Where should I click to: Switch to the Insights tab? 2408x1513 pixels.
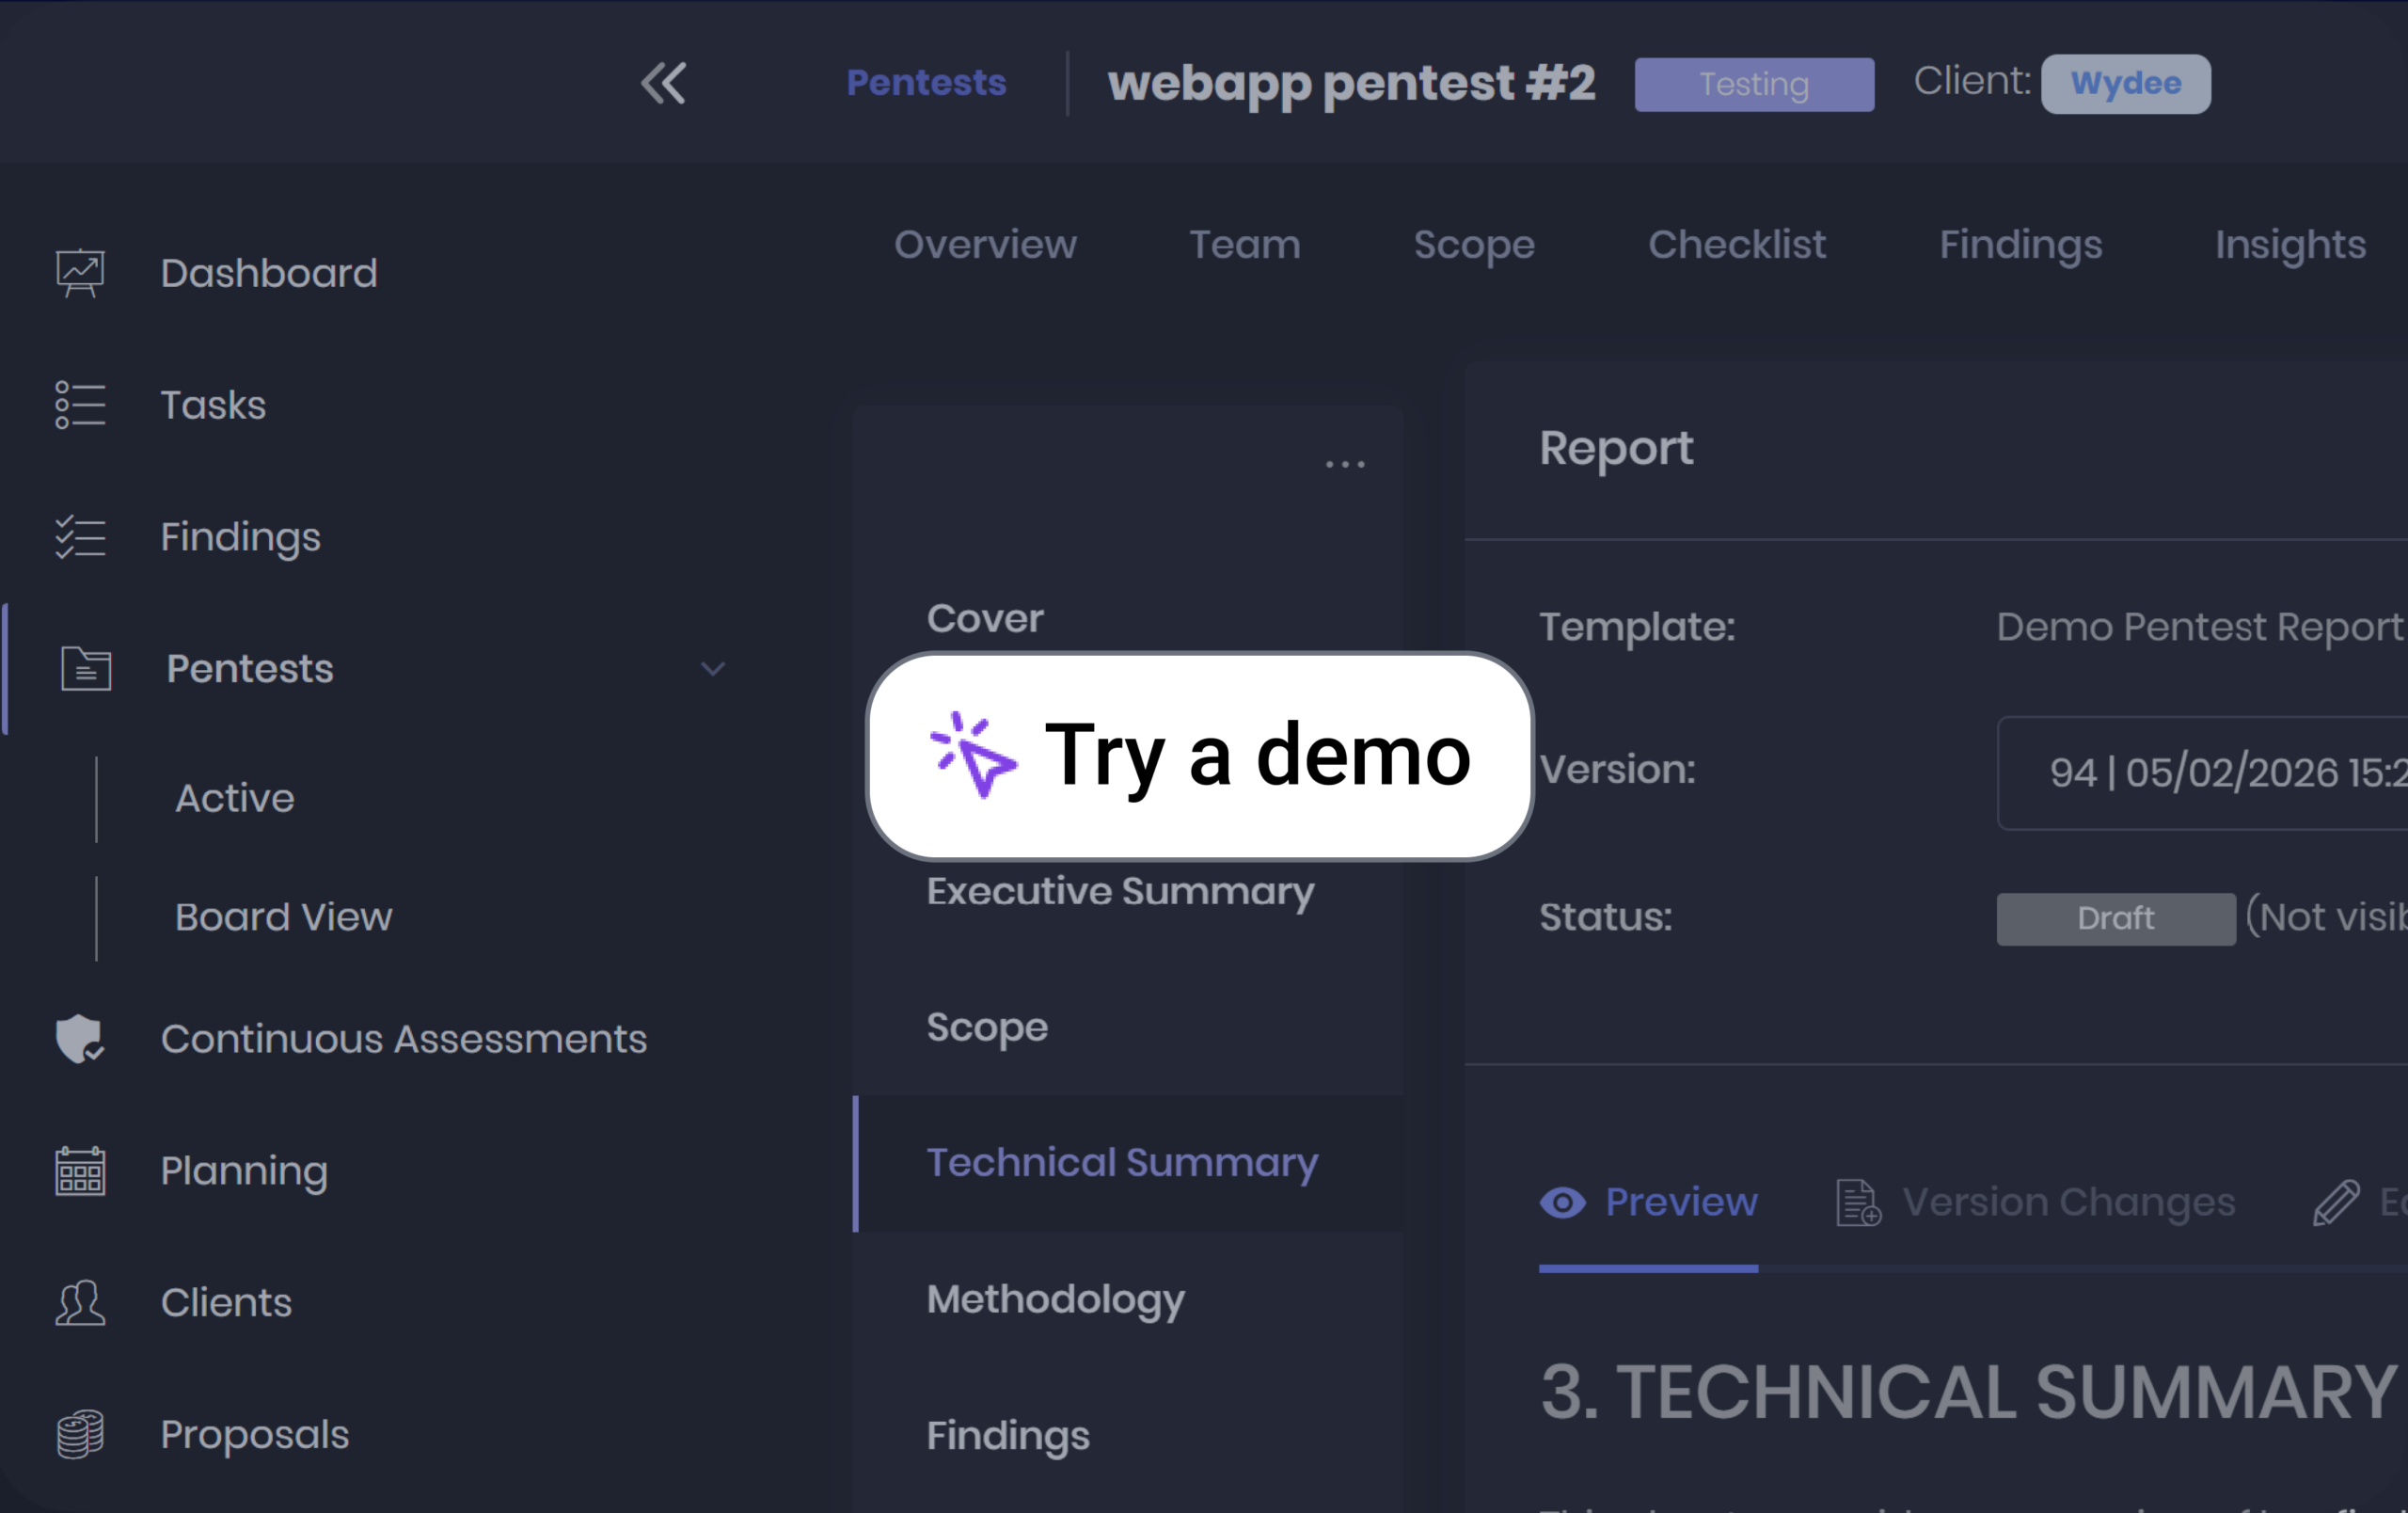click(x=2290, y=246)
